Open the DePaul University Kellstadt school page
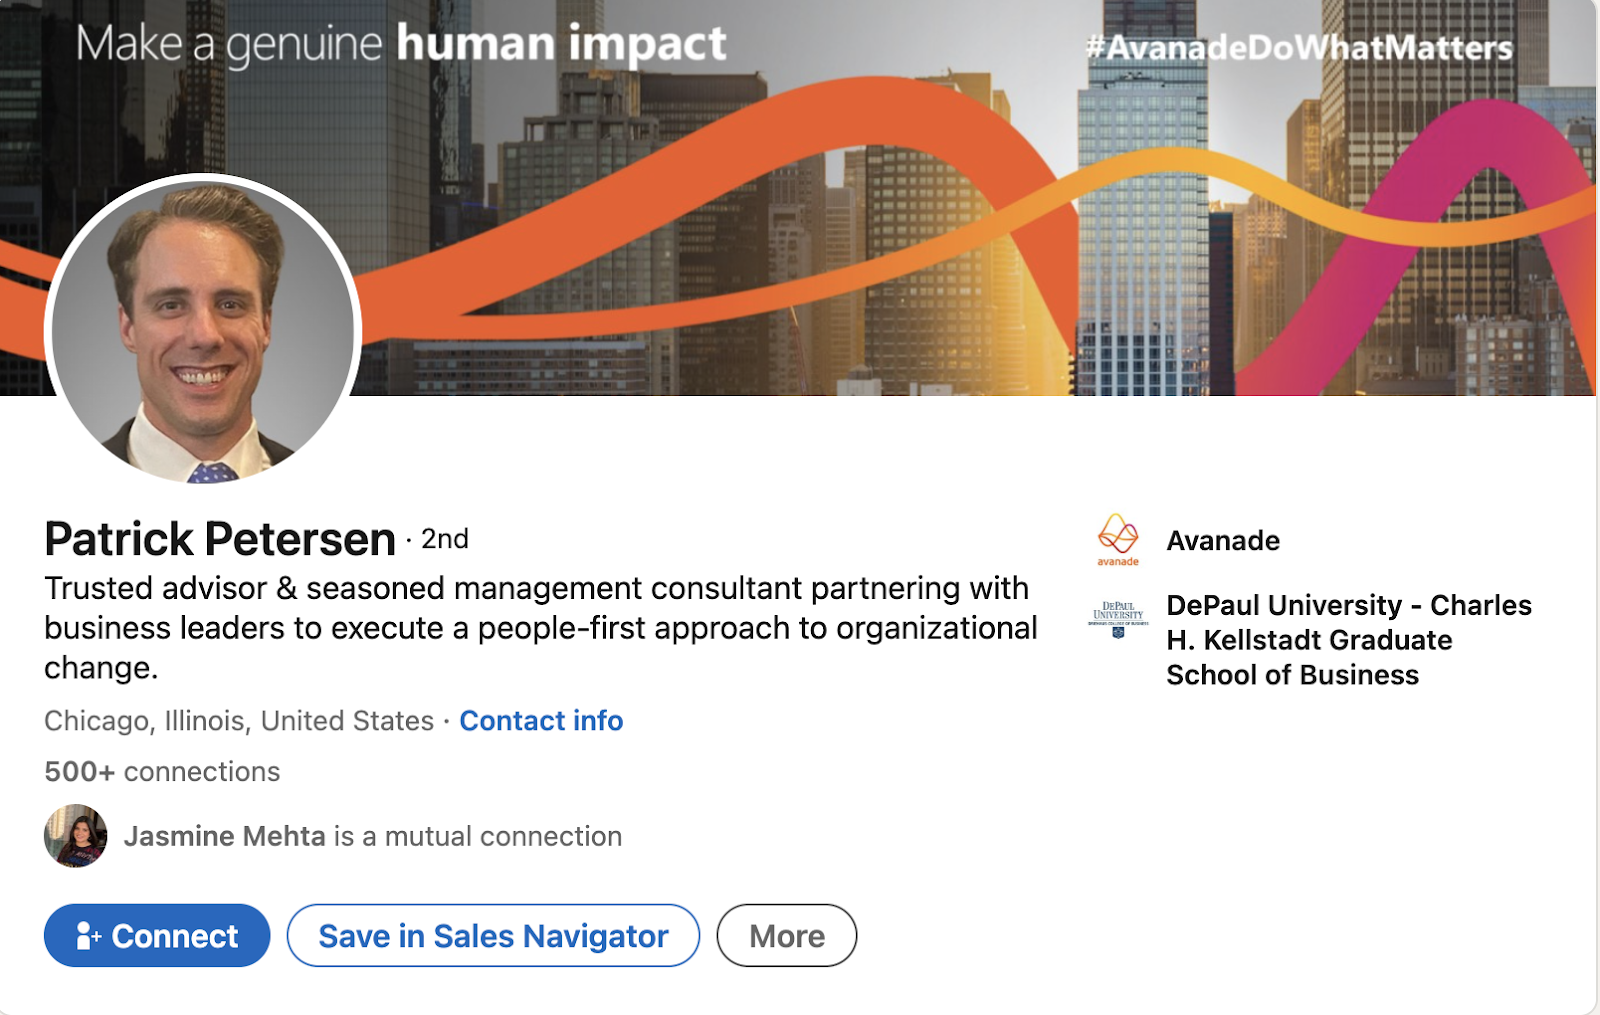The width and height of the screenshot is (1600, 1015). coord(1347,640)
